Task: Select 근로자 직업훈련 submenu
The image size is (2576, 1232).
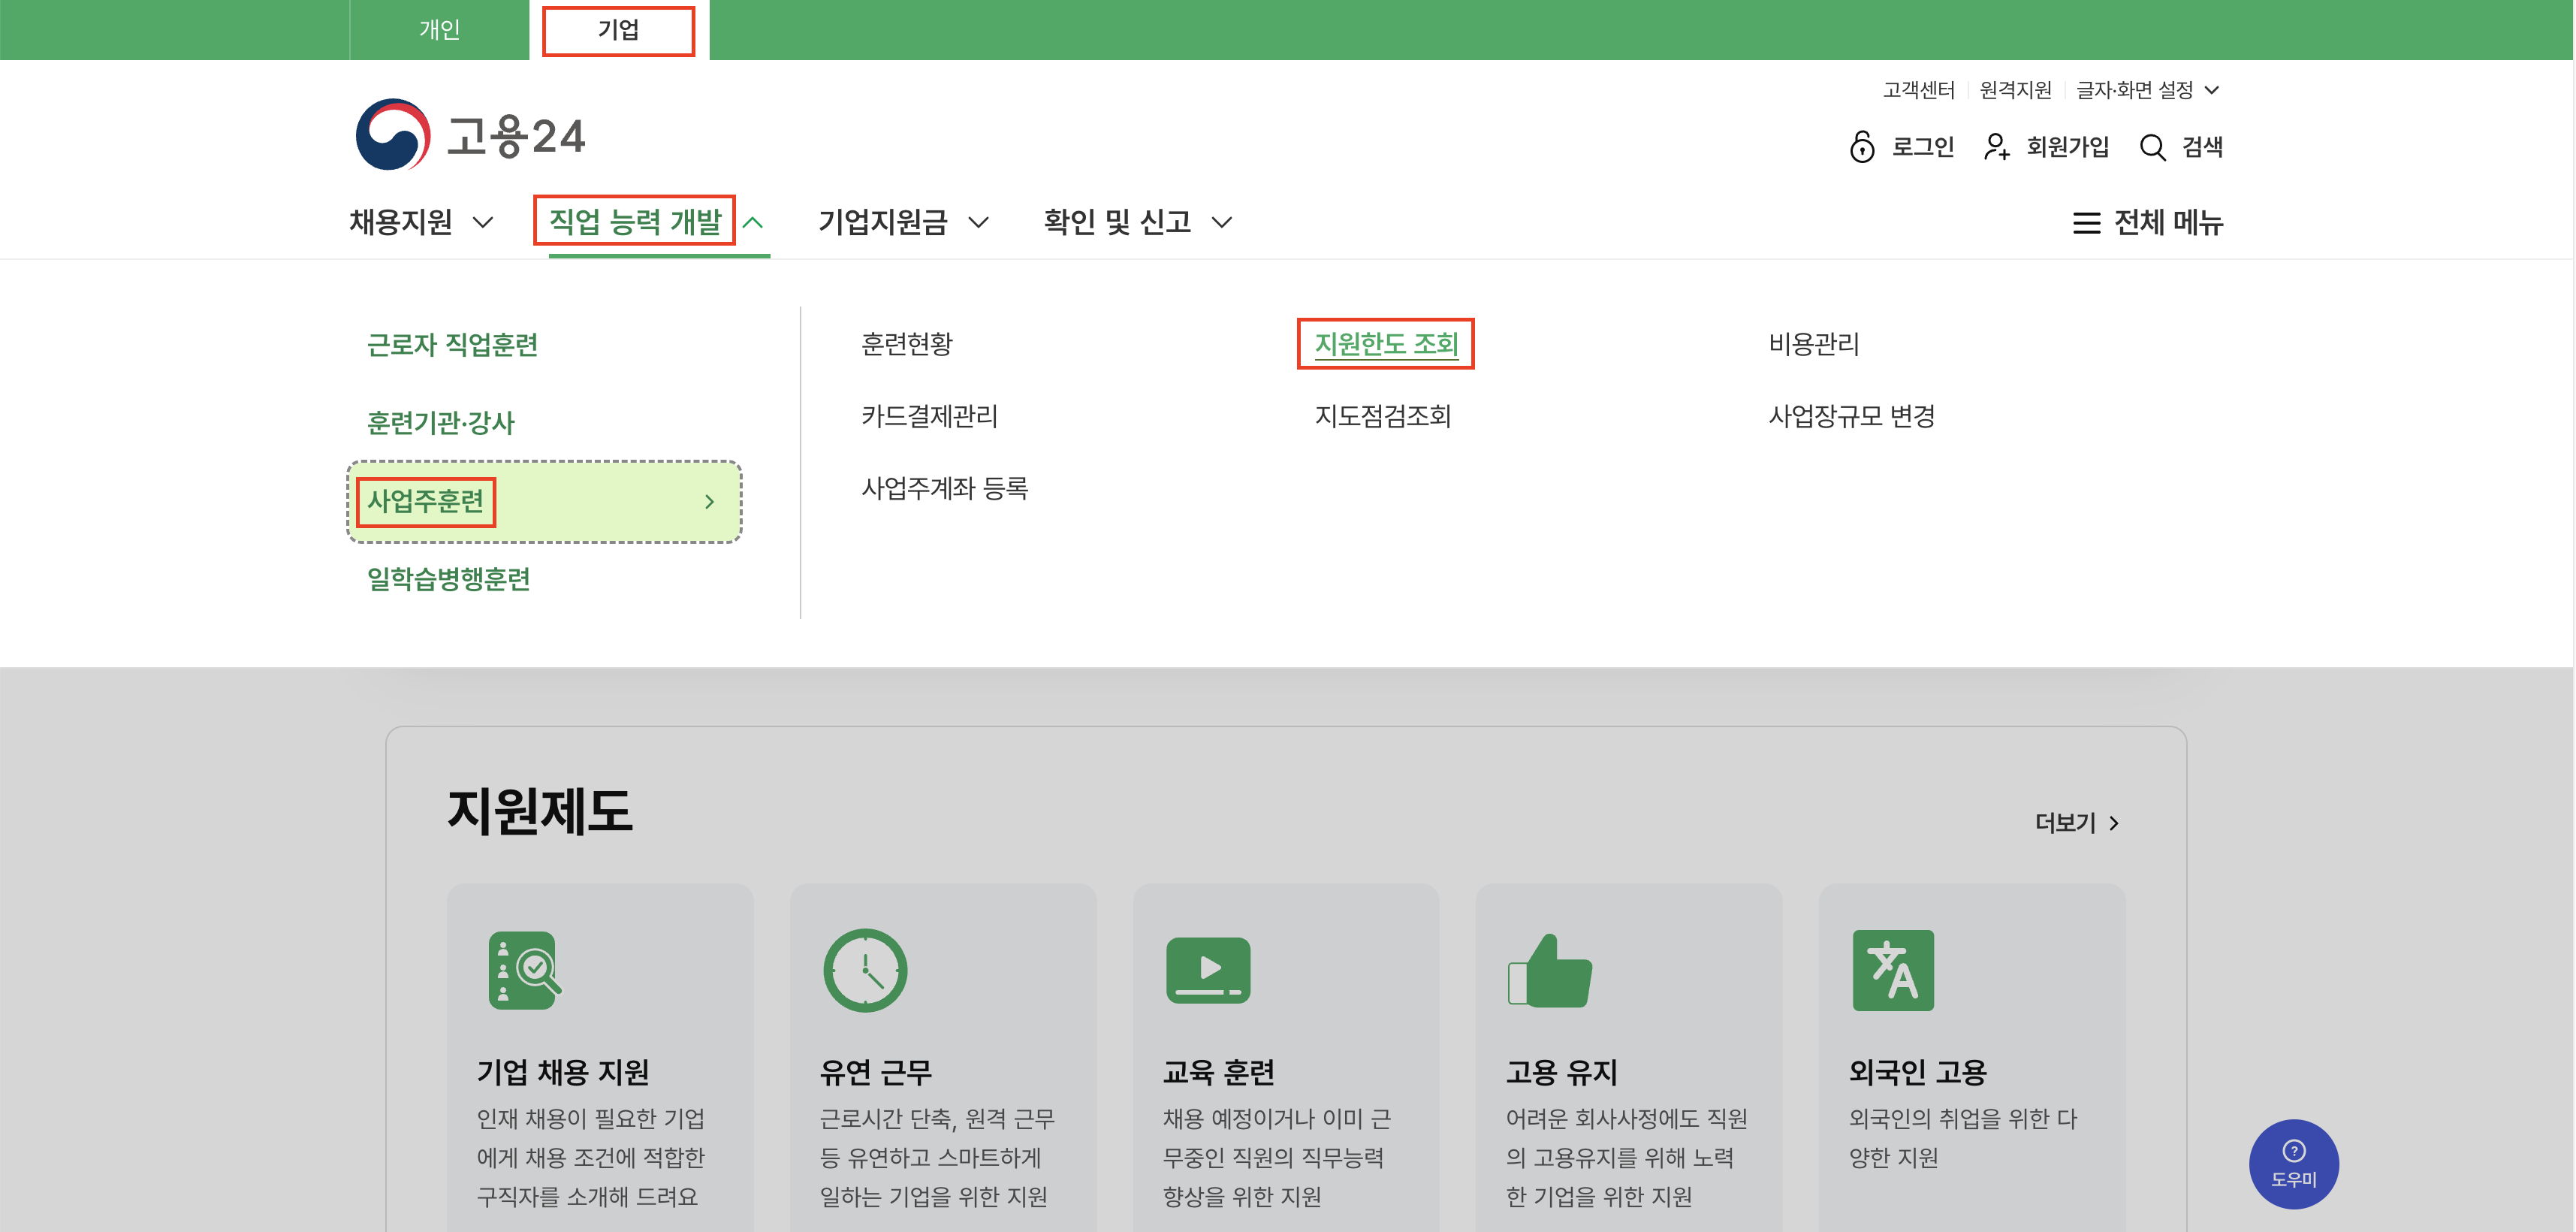Action: point(452,345)
